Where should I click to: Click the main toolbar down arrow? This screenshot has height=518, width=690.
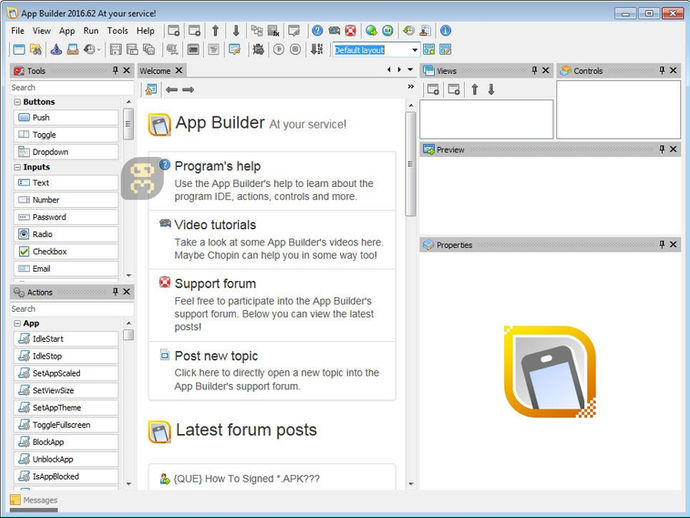pyautogui.click(x=236, y=31)
